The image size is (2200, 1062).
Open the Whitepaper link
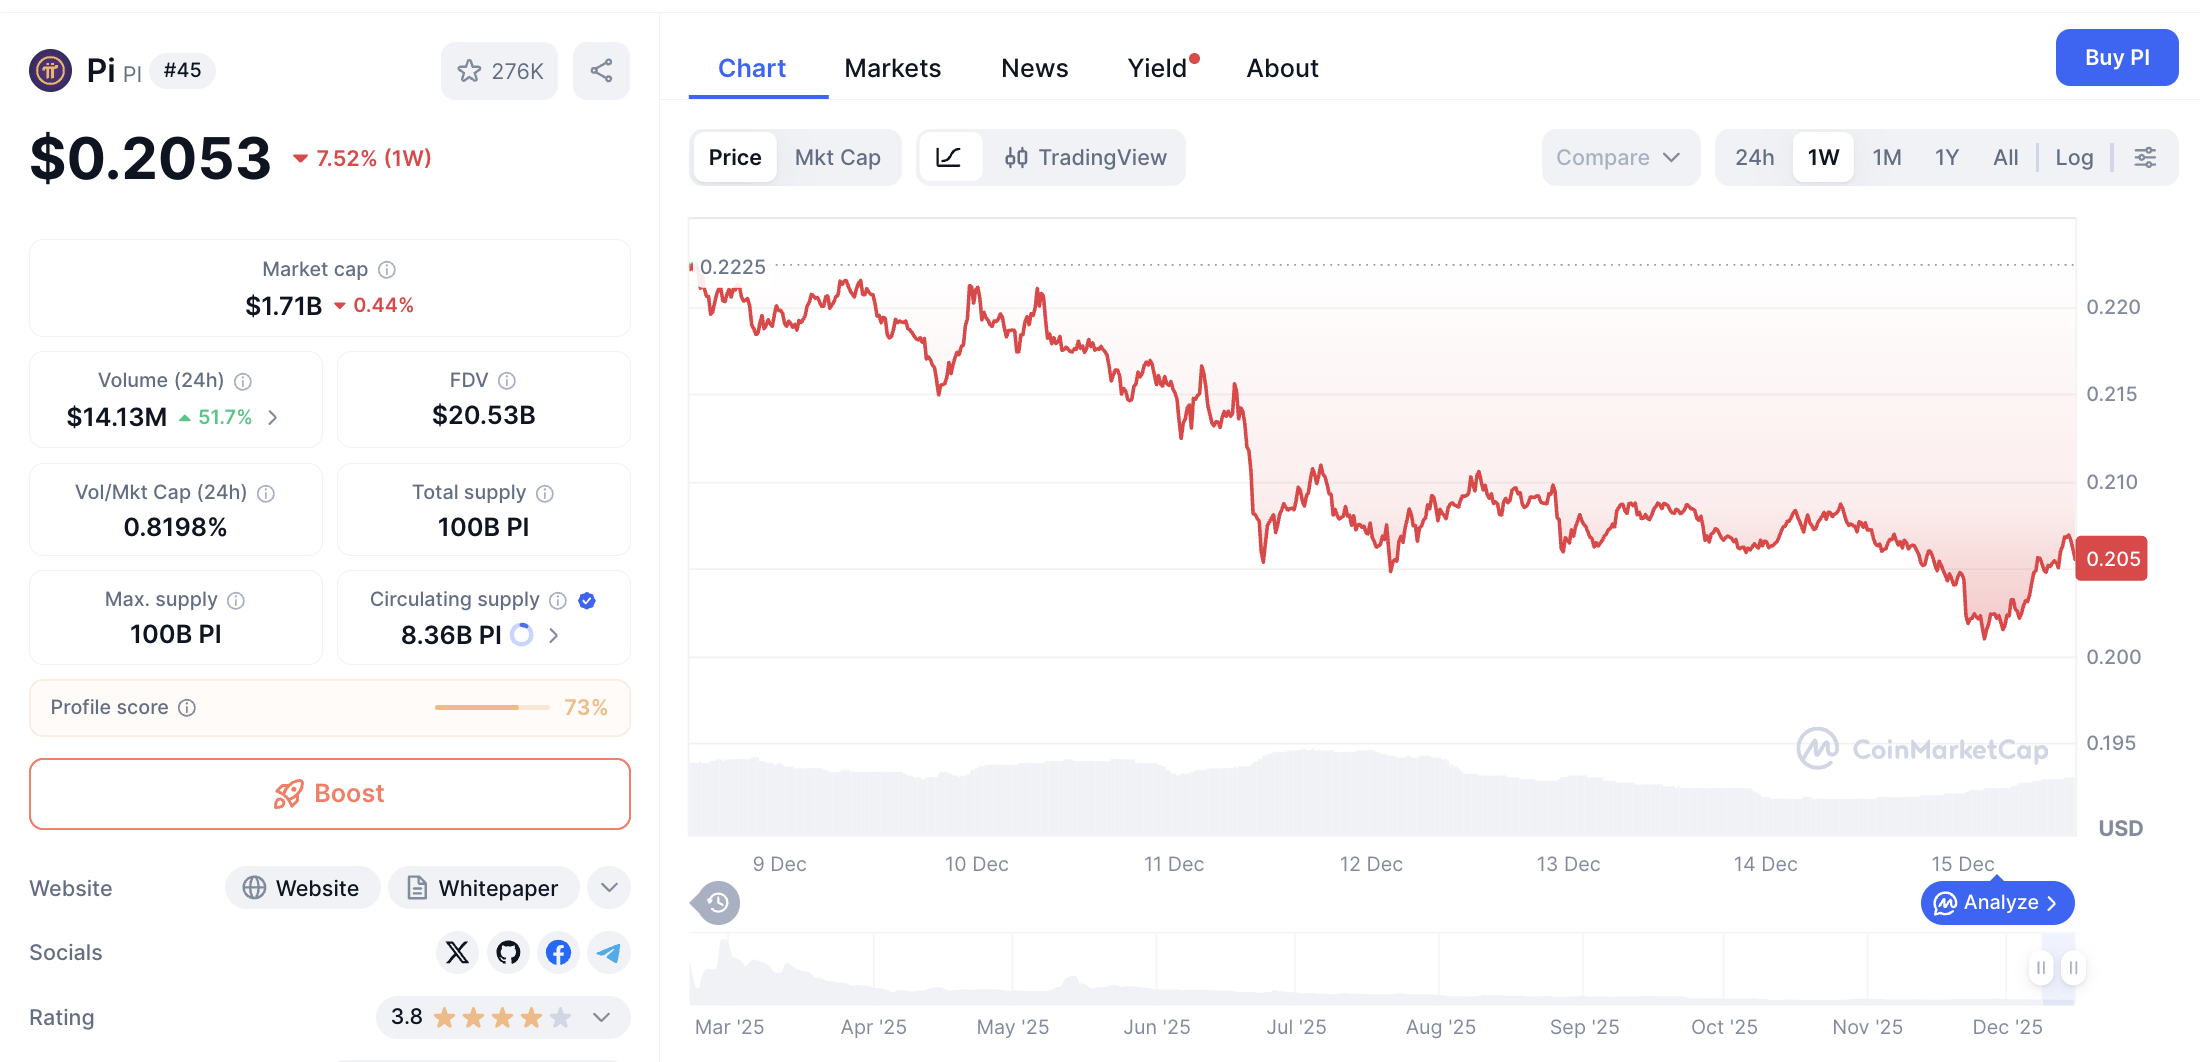pos(484,887)
